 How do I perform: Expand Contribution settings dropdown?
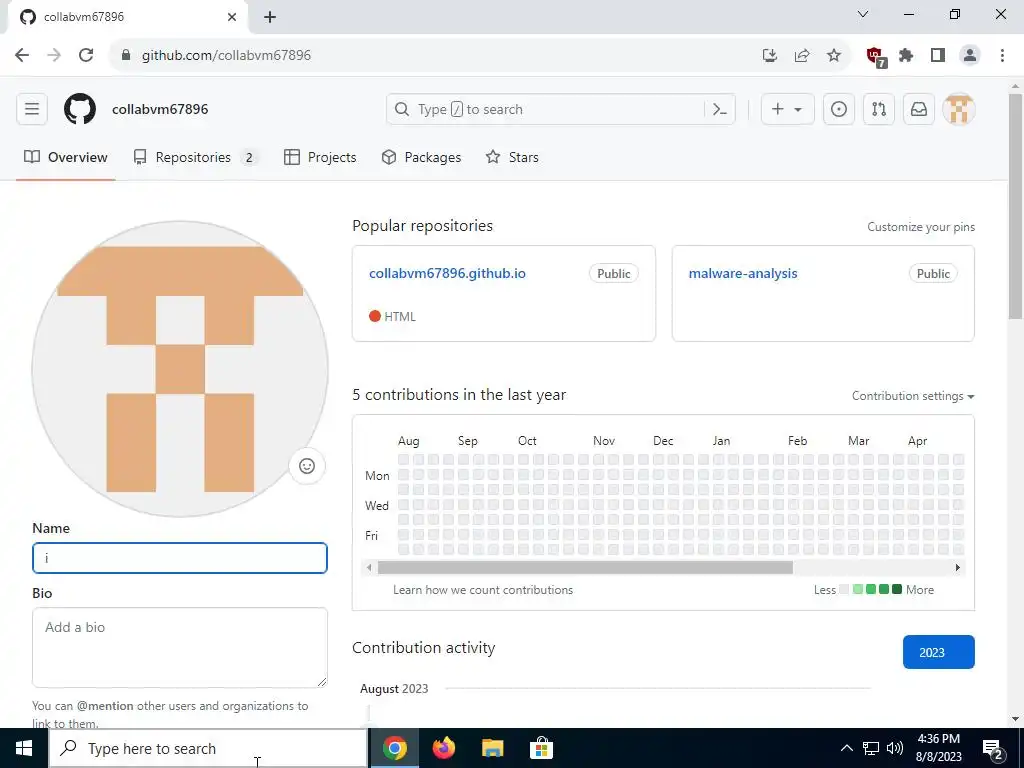point(913,396)
